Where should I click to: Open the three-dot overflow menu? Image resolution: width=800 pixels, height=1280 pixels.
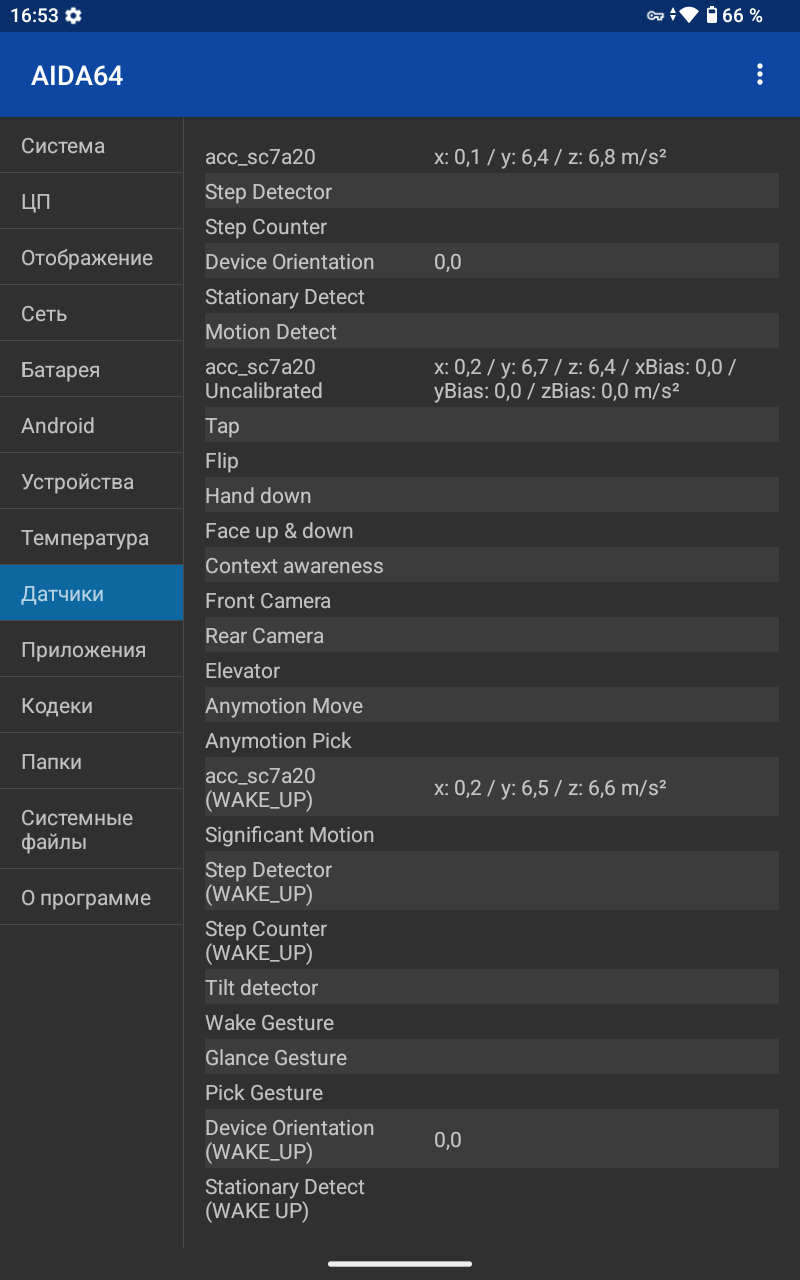coord(760,75)
